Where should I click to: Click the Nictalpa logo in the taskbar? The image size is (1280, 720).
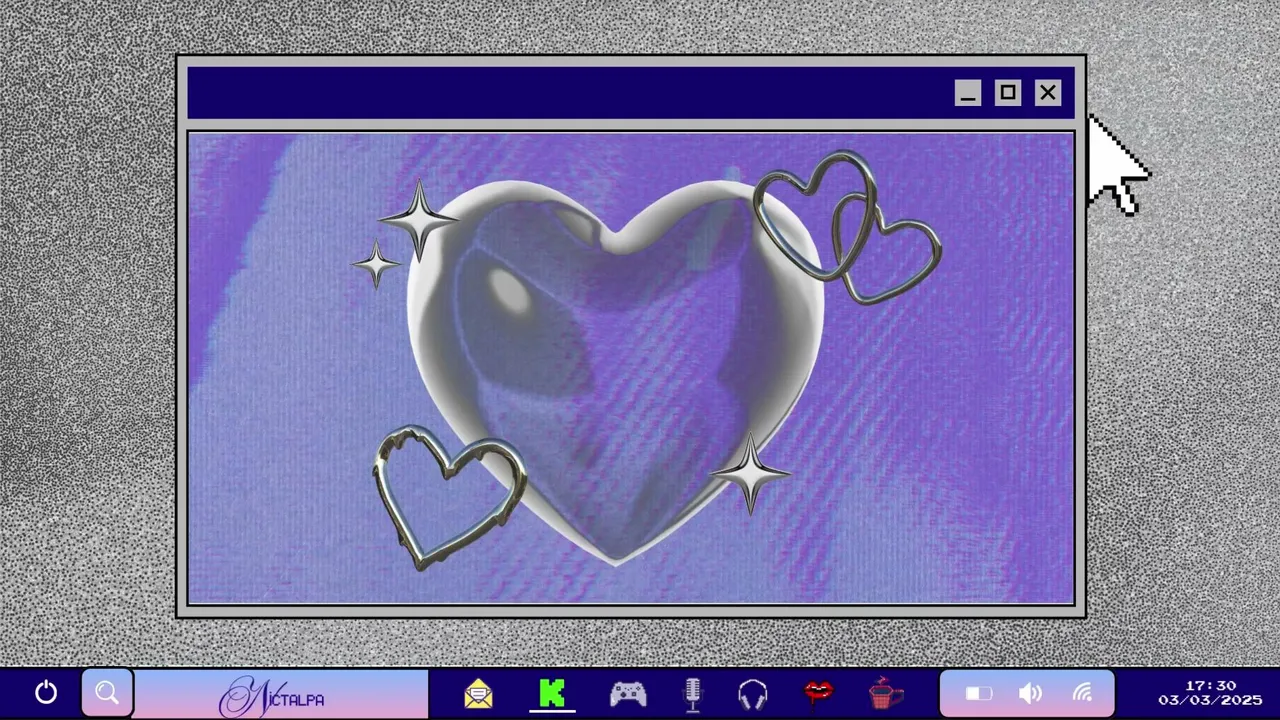click(272, 696)
